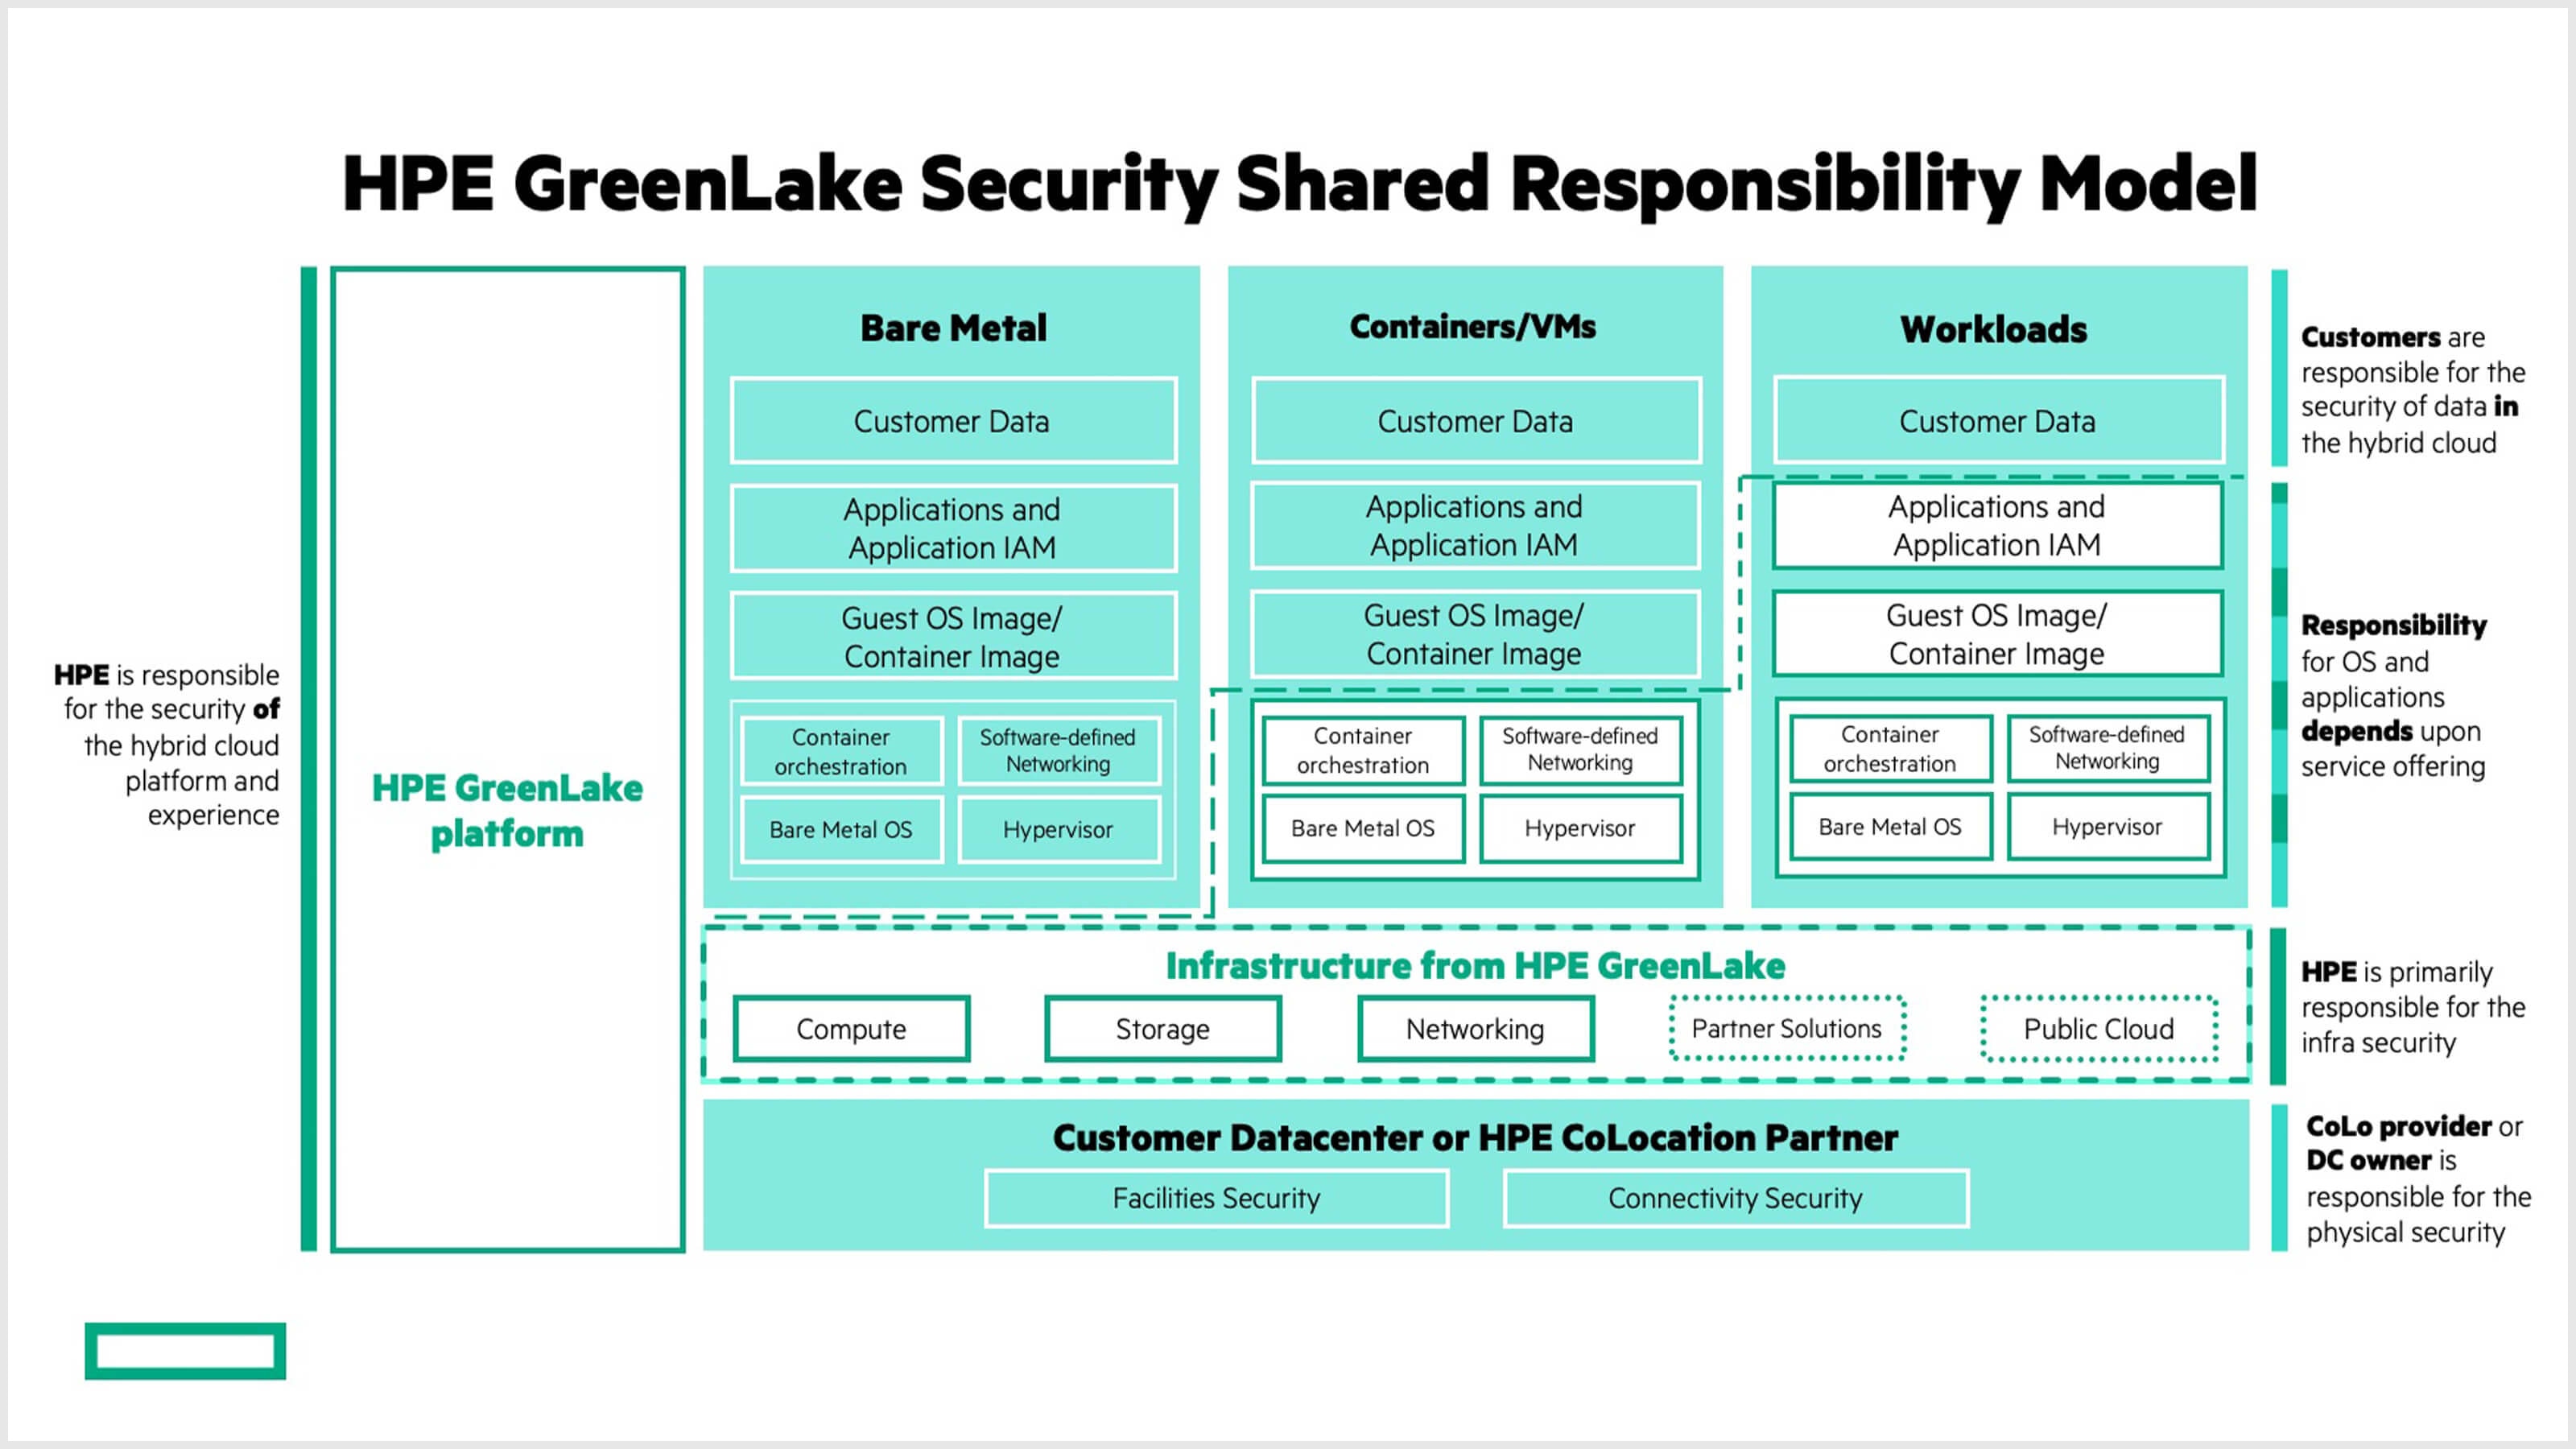
Task: Click the 'Workloads' column heading
Action: coord(1994,329)
